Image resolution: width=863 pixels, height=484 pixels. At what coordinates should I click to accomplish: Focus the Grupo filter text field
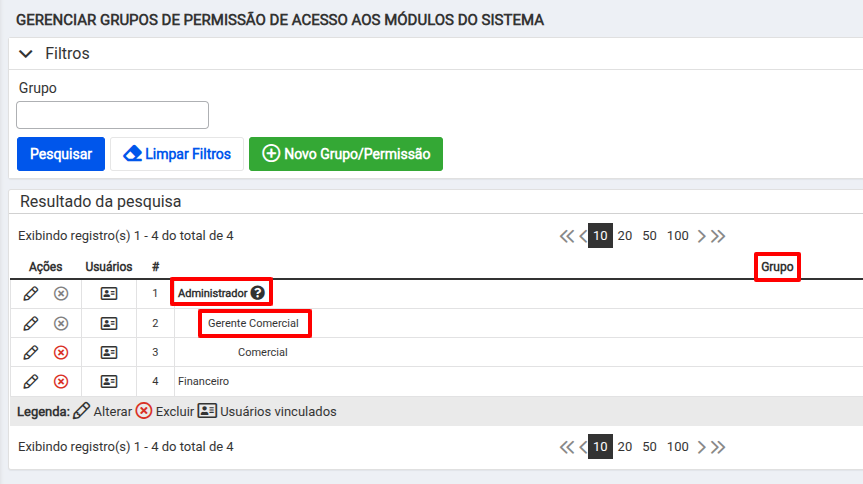(112, 115)
